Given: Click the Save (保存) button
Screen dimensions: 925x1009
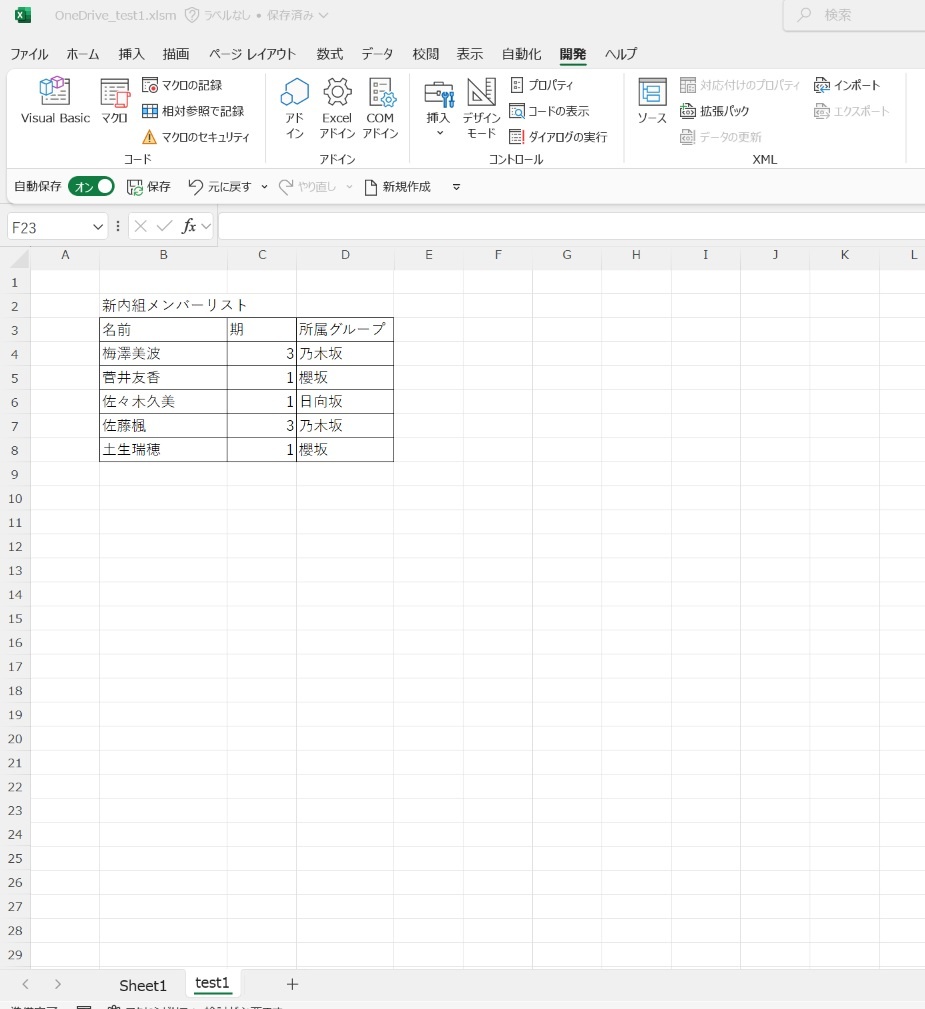Looking at the screenshot, I should 149,187.
